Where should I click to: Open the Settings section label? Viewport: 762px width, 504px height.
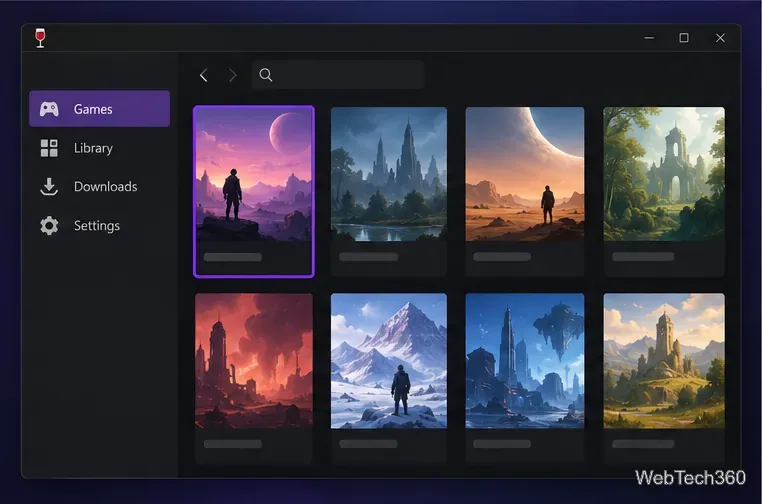pos(97,226)
